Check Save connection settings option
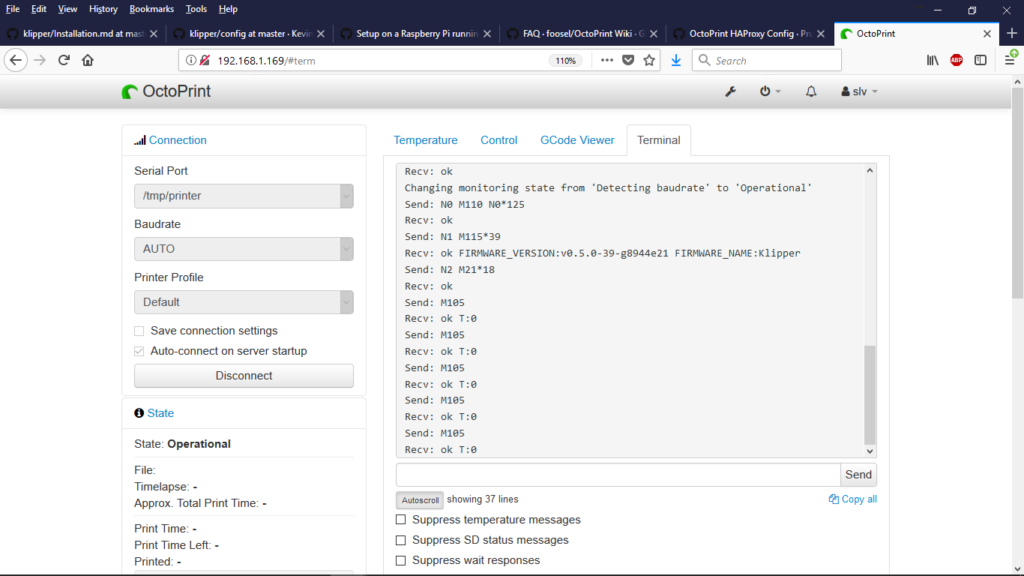Image resolution: width=1024 pixels, height=576 pixels. click(140, 331)
